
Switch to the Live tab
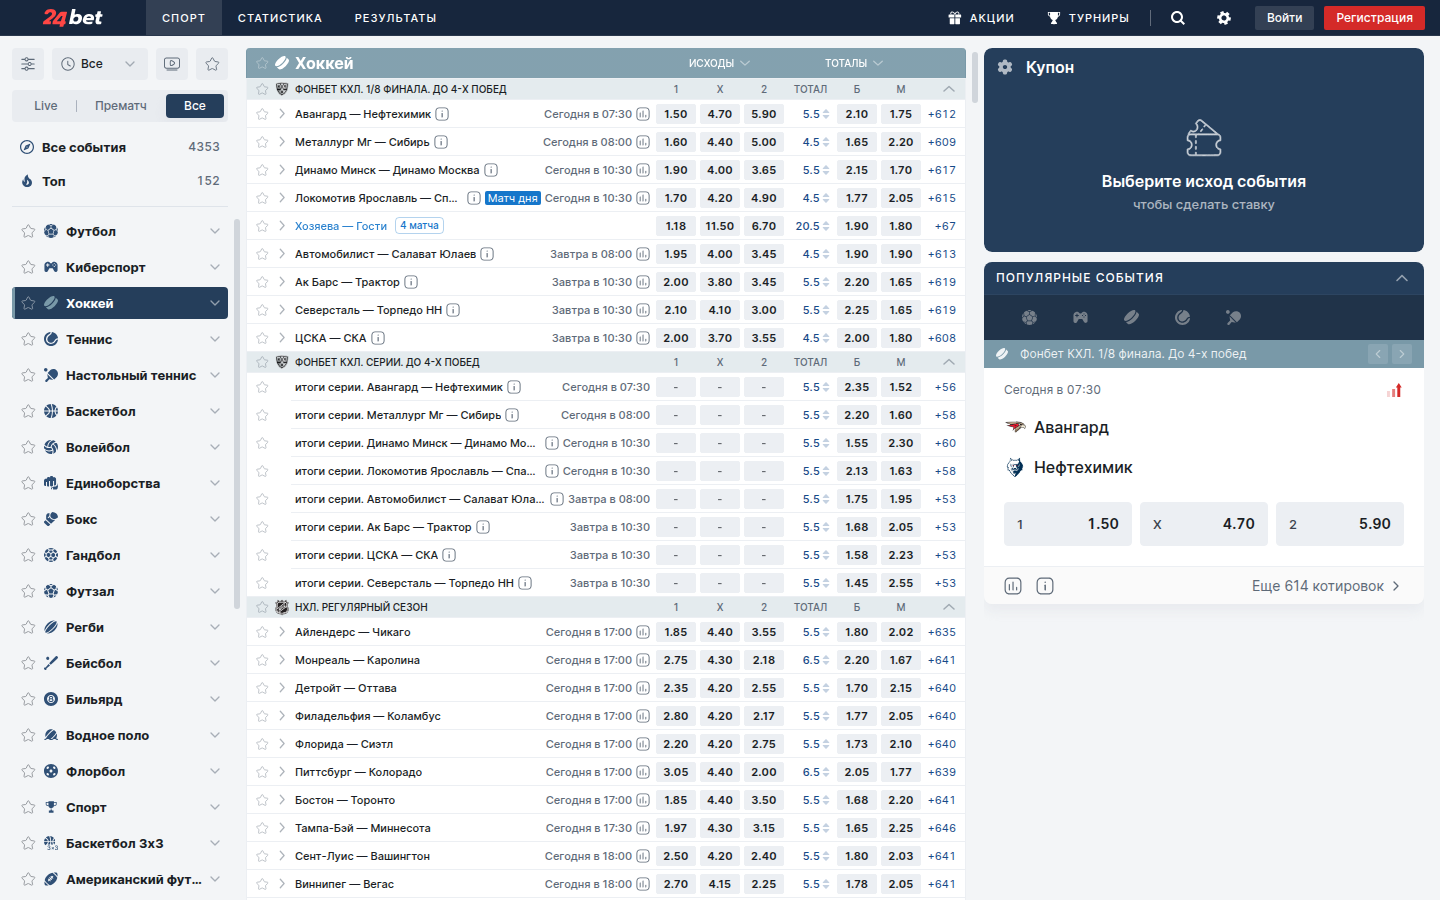click(x=46, y=106)
